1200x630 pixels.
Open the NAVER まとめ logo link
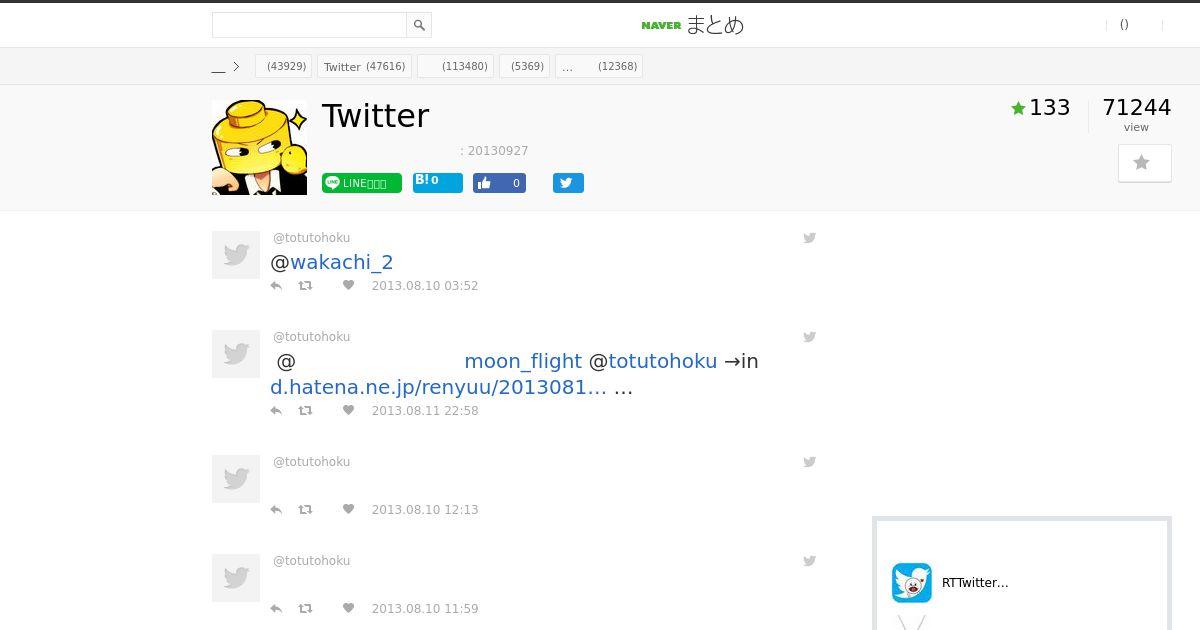click(x=693, y=25)
